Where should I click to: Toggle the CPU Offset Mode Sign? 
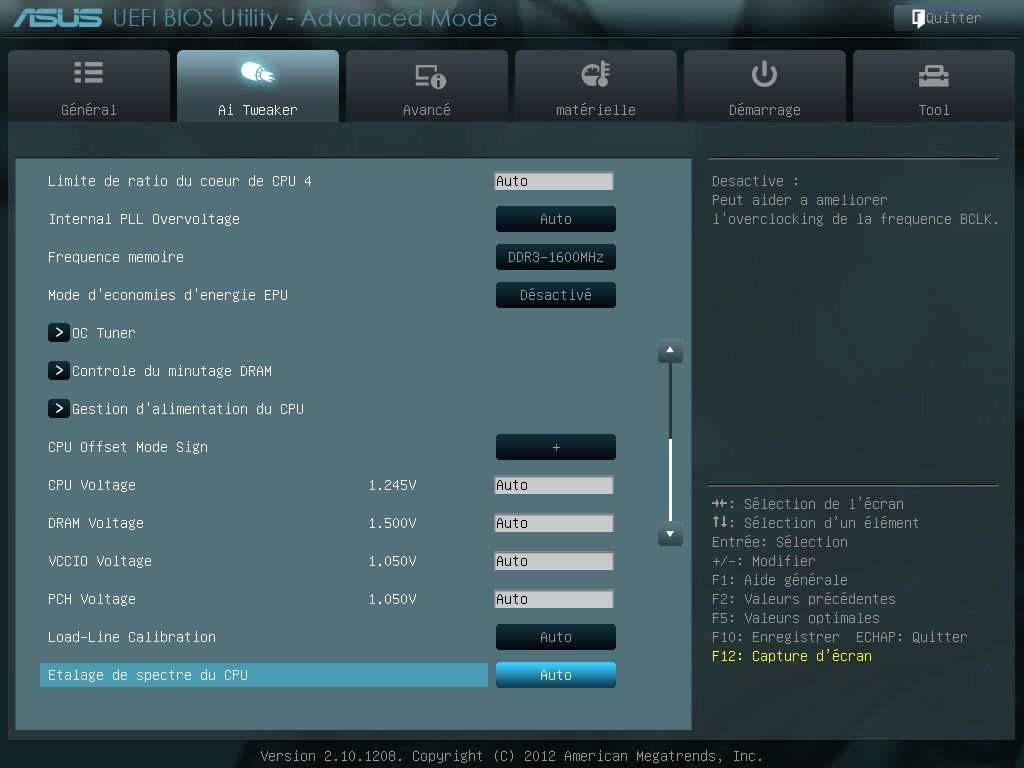(x=555, y=447)
